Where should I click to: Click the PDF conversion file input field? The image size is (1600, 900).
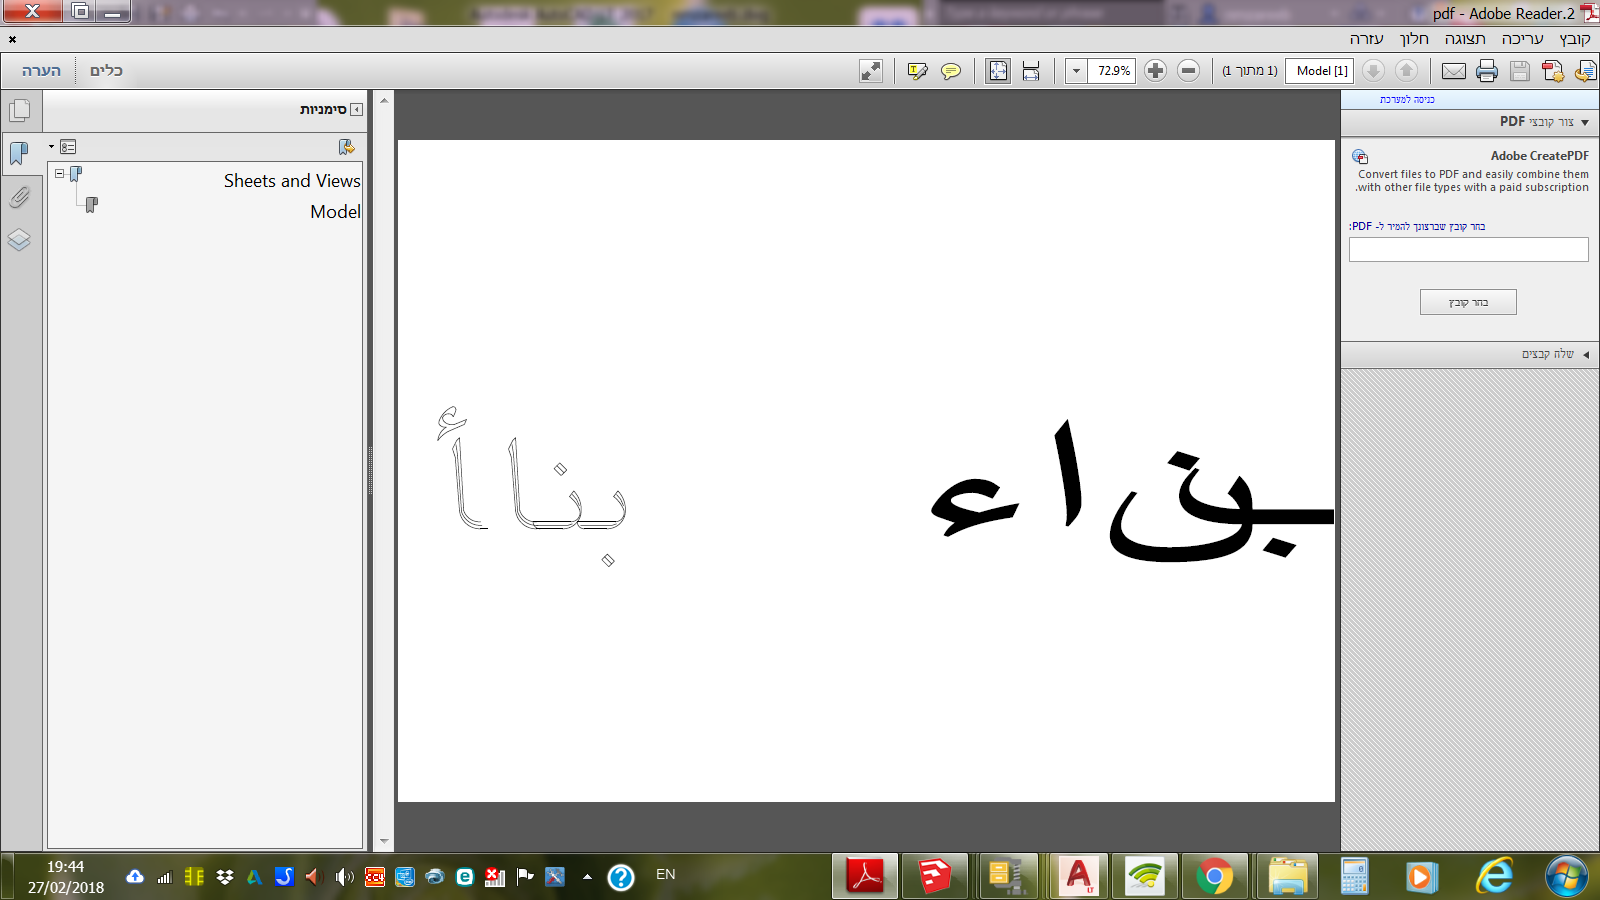click(x=1467, y=249)
